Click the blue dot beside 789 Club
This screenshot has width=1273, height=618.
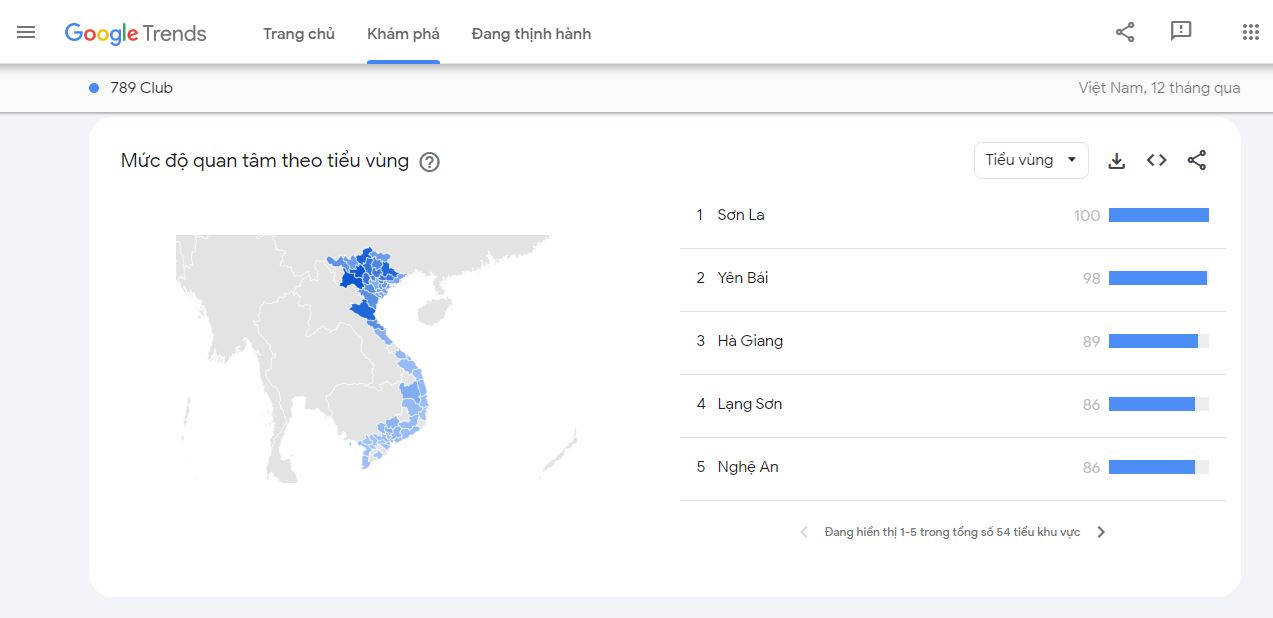(x=94, y=88)
